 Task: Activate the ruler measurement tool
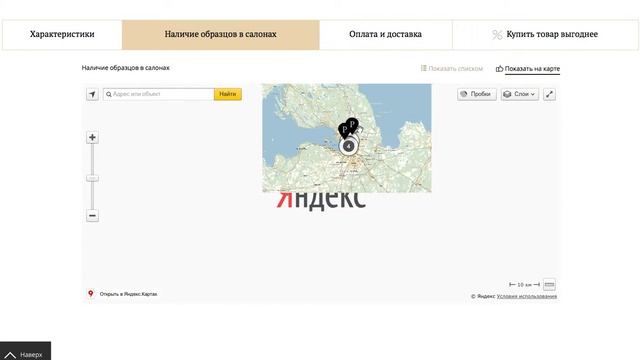click(549, 284)
